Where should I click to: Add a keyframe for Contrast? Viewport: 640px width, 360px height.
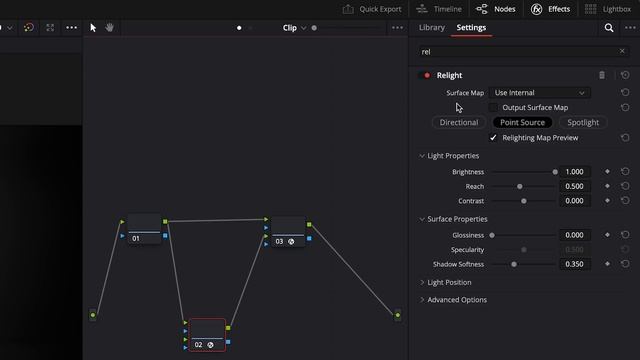607,201
